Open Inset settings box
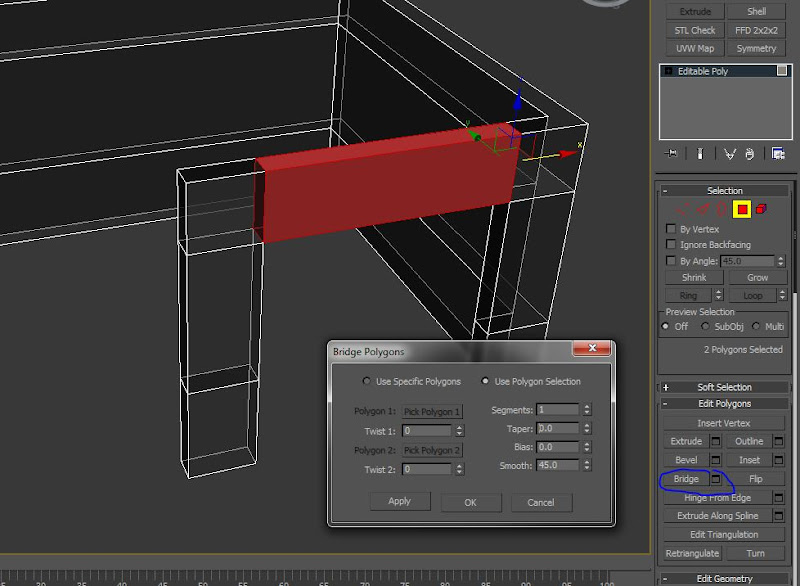This screenshot has height=586, width=800. pos(779,460)
